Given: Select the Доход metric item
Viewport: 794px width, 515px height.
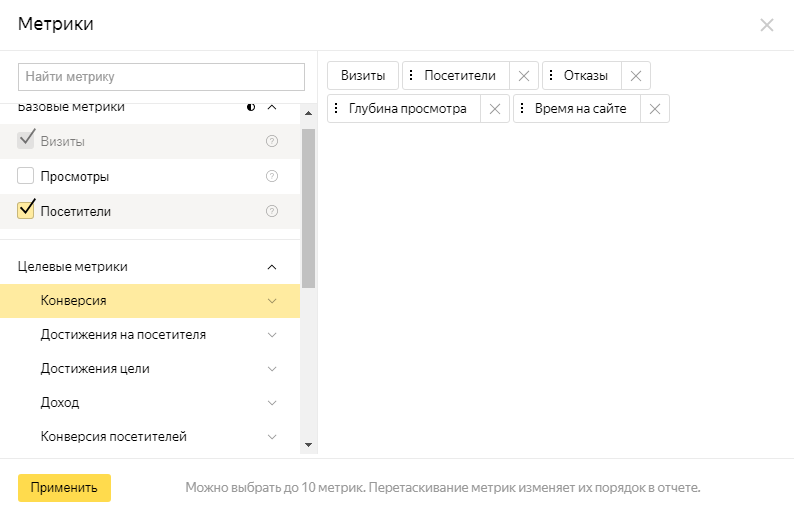Looking at the screenshot, I should click(x=60, y=403).
